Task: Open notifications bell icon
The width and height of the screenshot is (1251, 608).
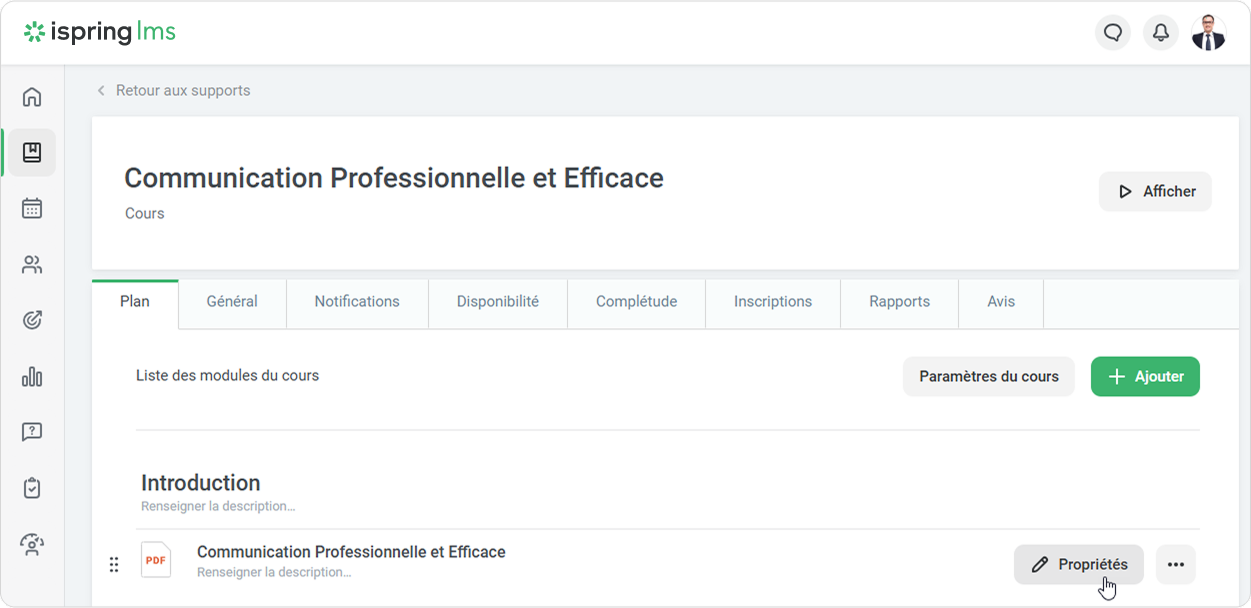Action: click(1161, 33)
